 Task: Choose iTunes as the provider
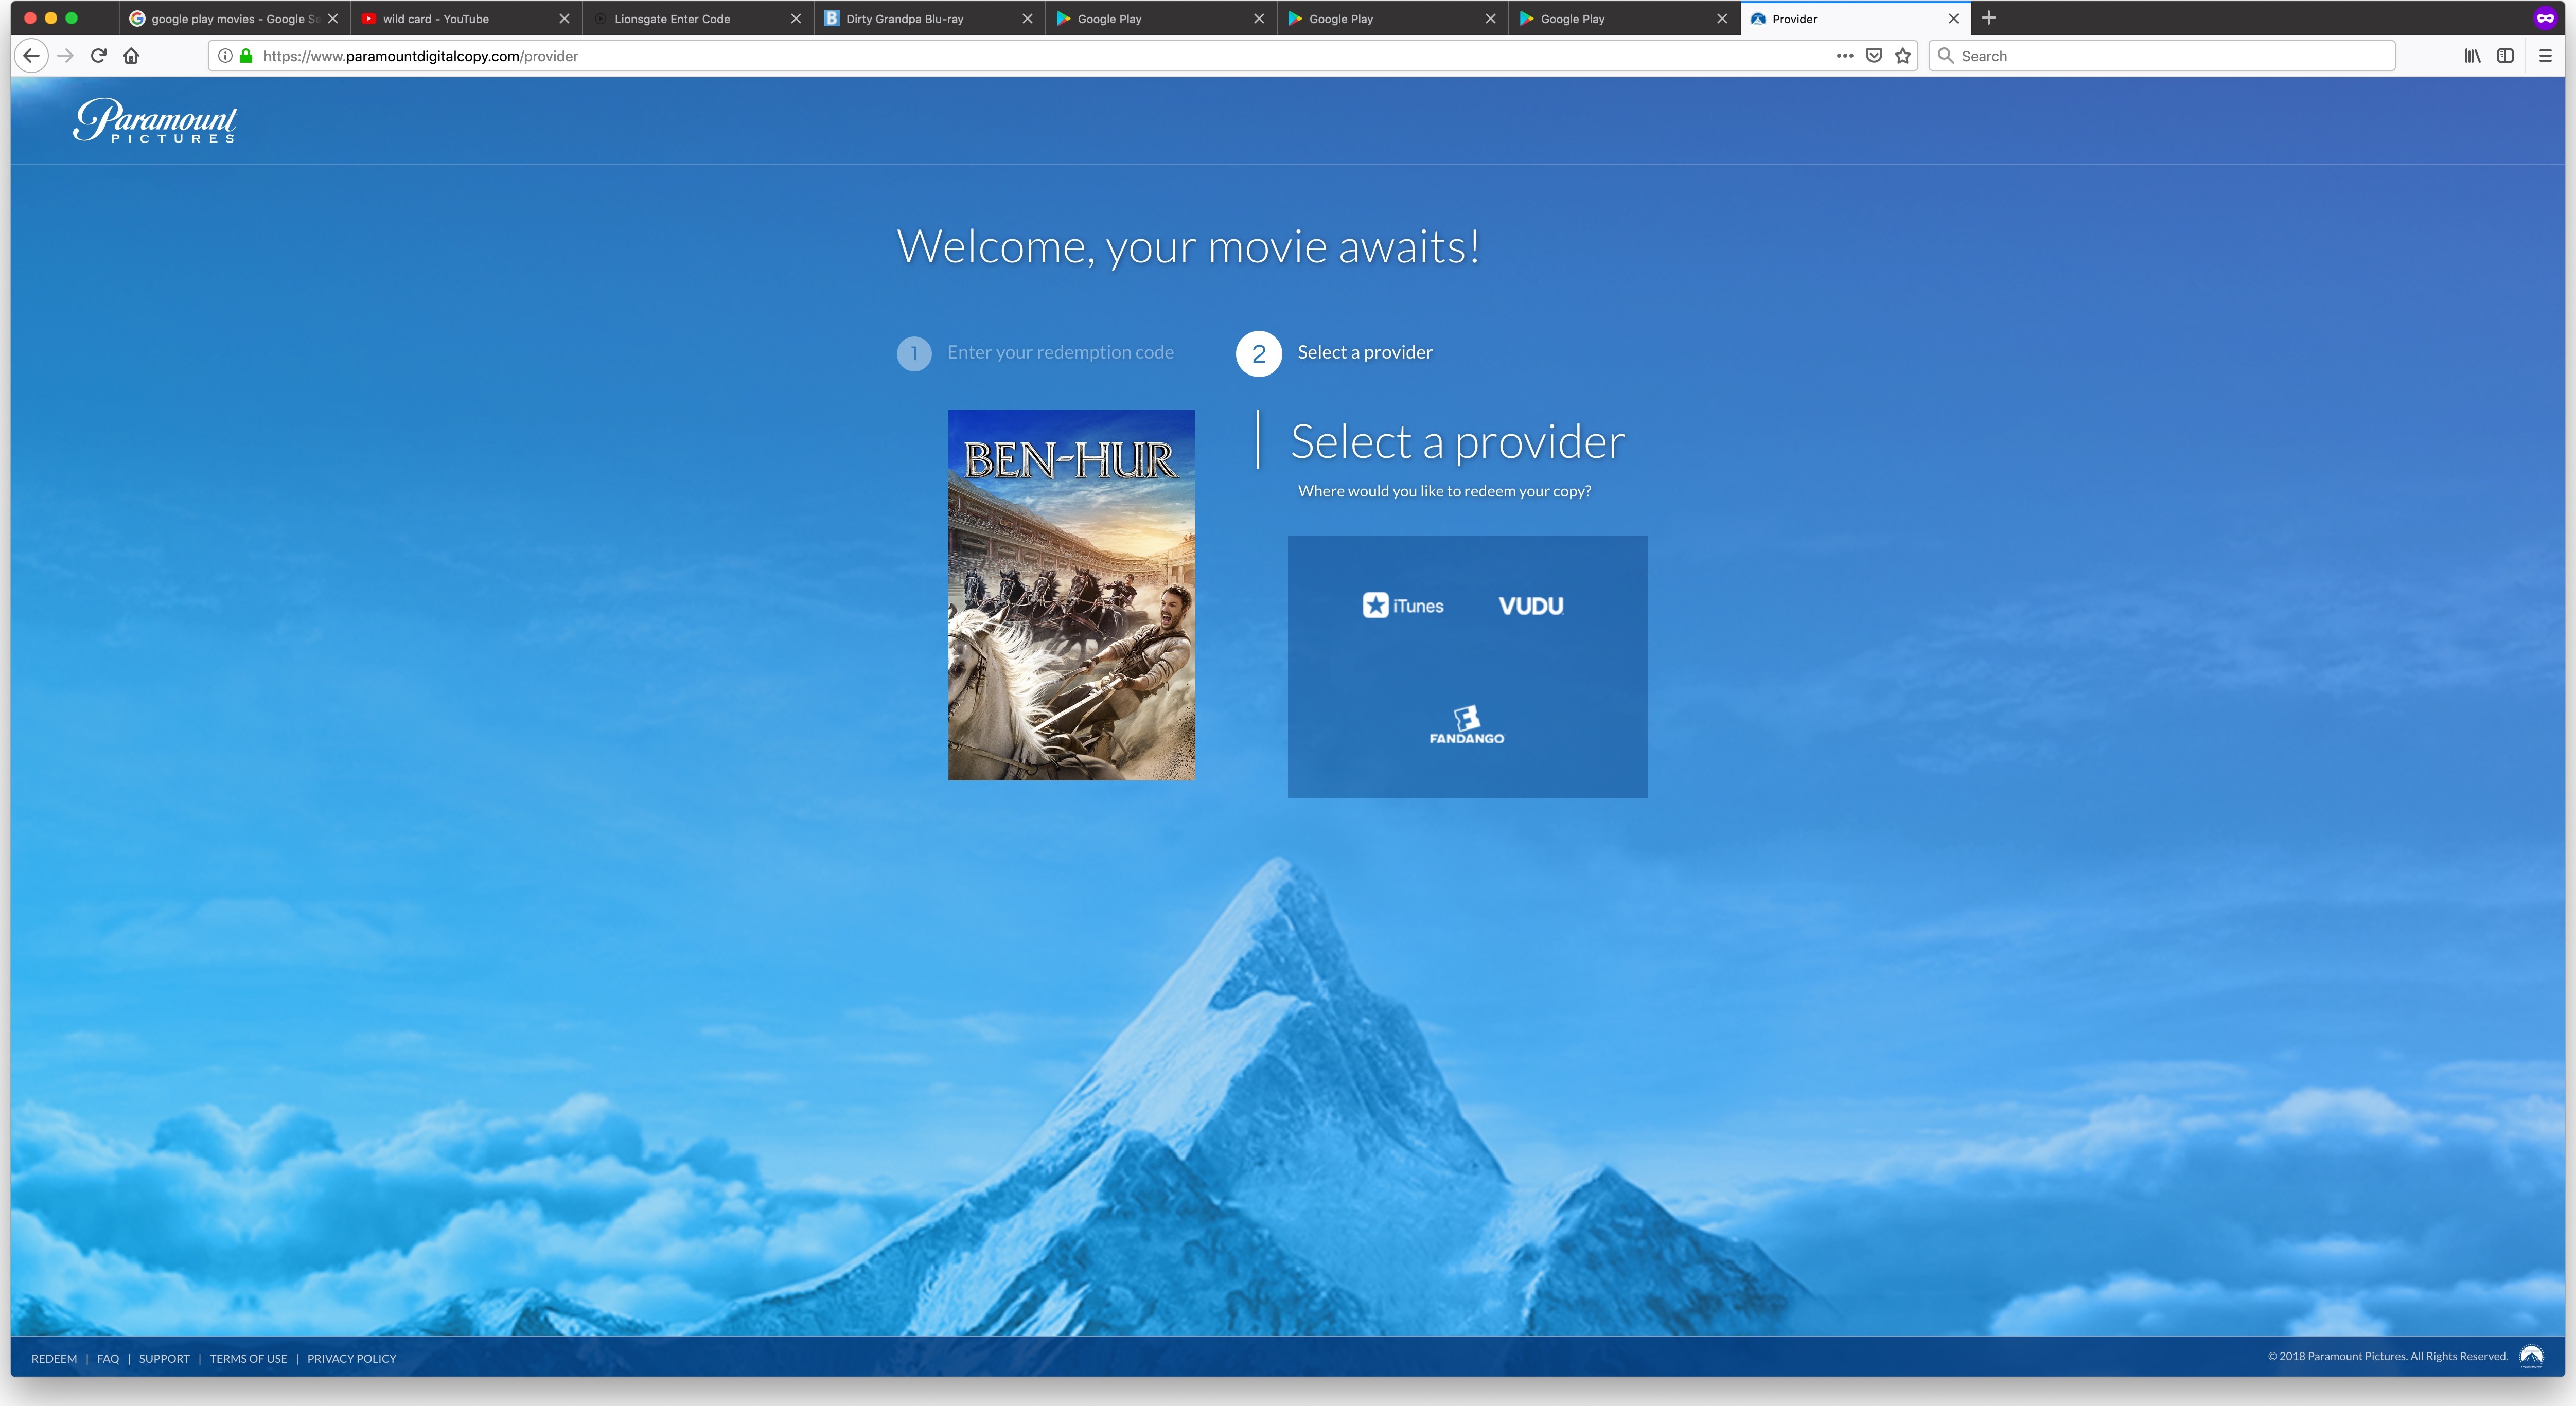1403,605
